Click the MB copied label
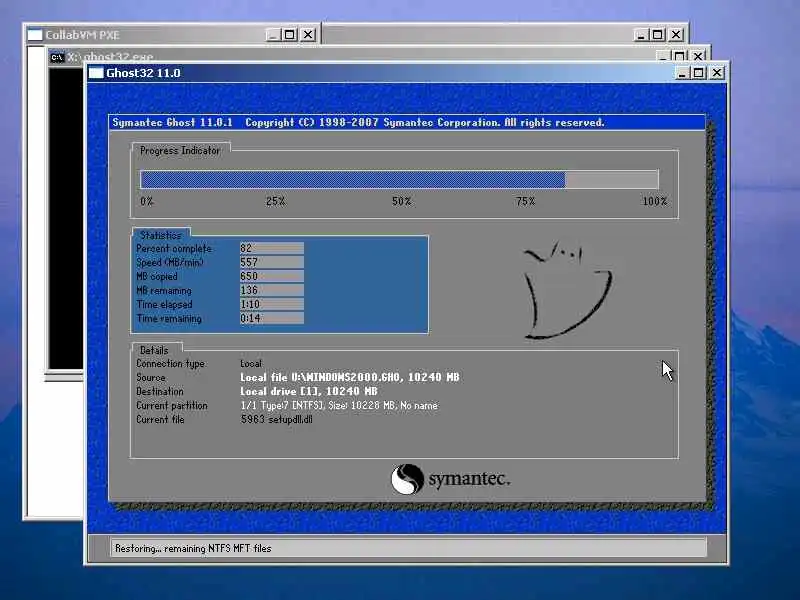 pyautogui.click(x=157, y=276)
